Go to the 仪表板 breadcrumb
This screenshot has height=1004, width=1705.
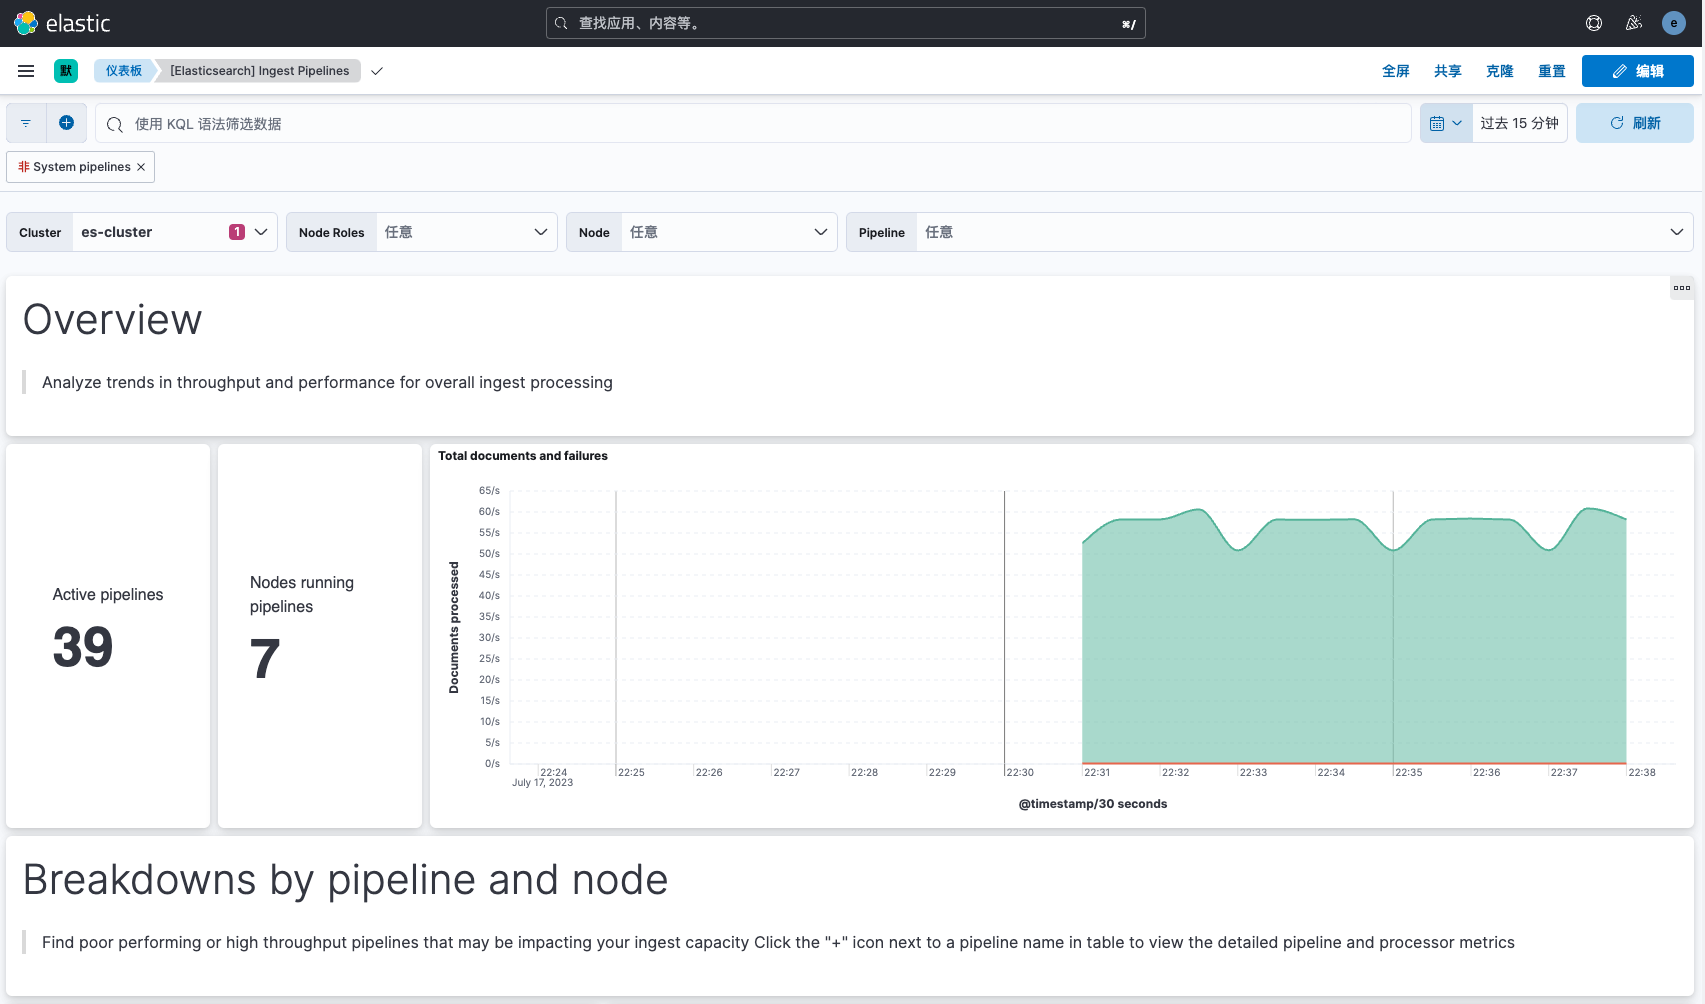coord(124,71)
